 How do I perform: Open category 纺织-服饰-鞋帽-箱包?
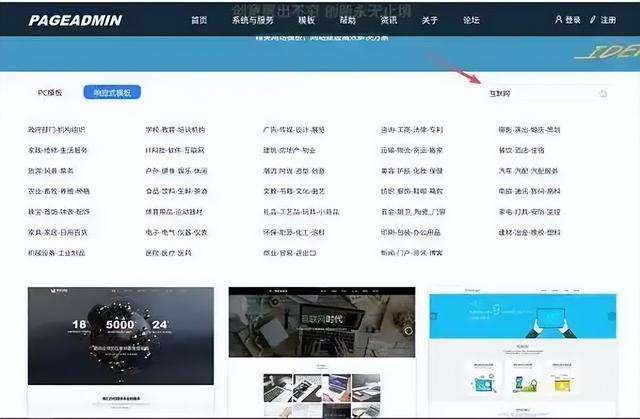pyautogui.click(x=412, y=191)
